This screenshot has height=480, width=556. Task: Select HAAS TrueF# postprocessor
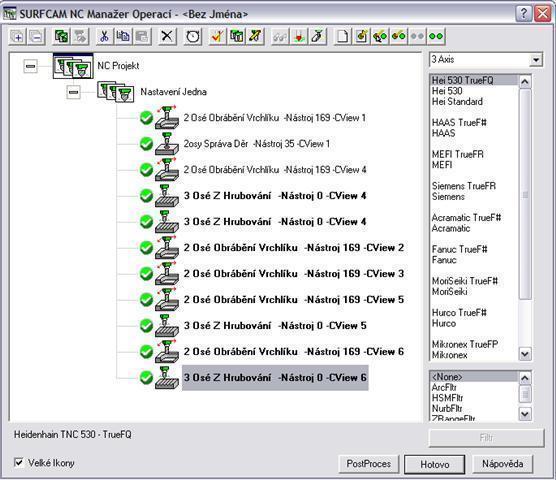(474, 123)
